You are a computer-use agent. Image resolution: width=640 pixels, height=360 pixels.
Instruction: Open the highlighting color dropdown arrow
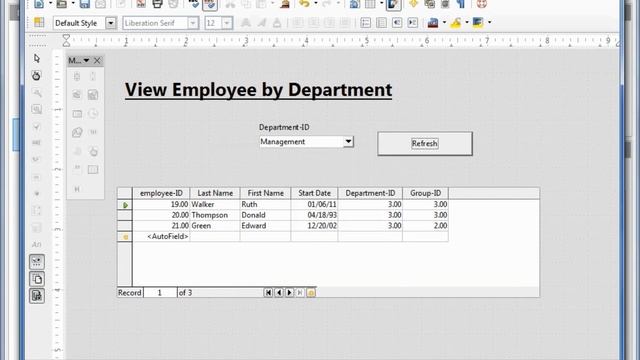pyautogui.click(x=467, y=22)
